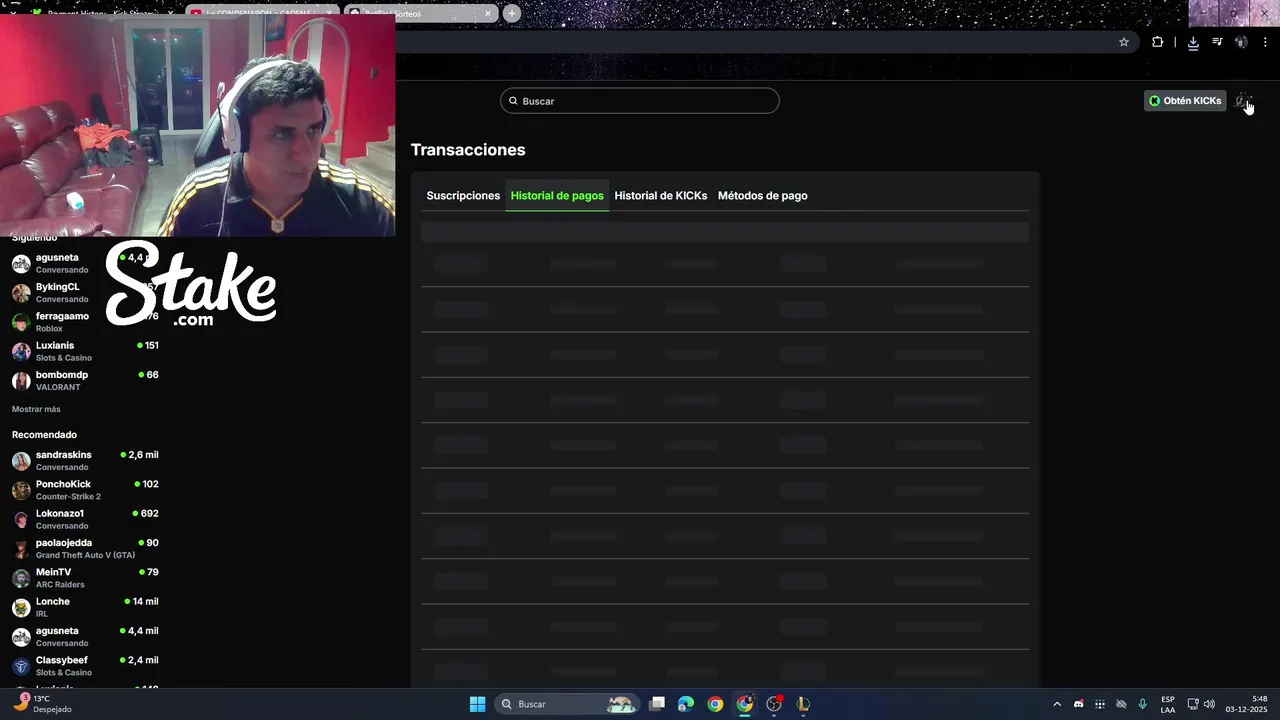Open Task View on the taskbar
1280x720 pixels.
(657, 704)
